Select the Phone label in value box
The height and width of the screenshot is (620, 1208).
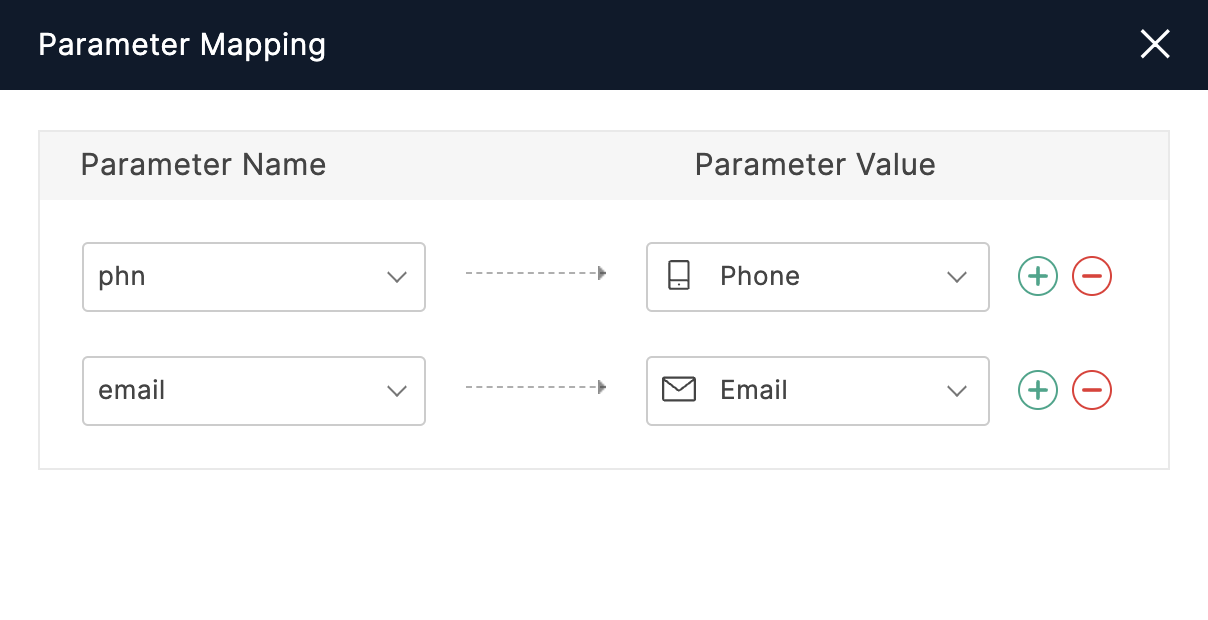tap(760, 276)
